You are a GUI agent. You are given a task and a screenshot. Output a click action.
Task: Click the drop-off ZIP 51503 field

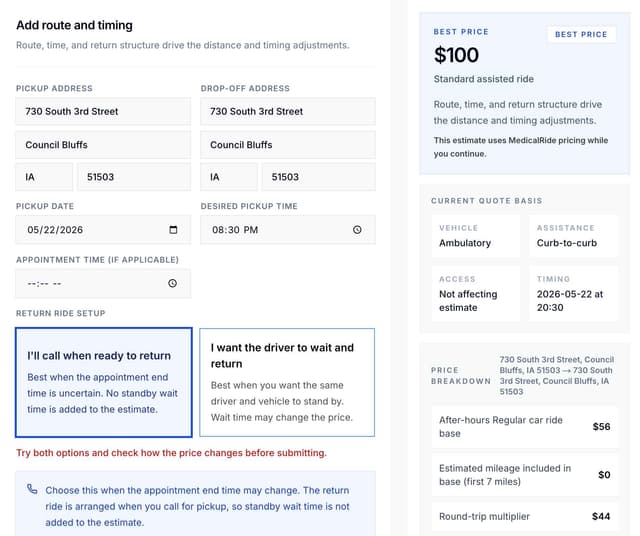point(318,177)
